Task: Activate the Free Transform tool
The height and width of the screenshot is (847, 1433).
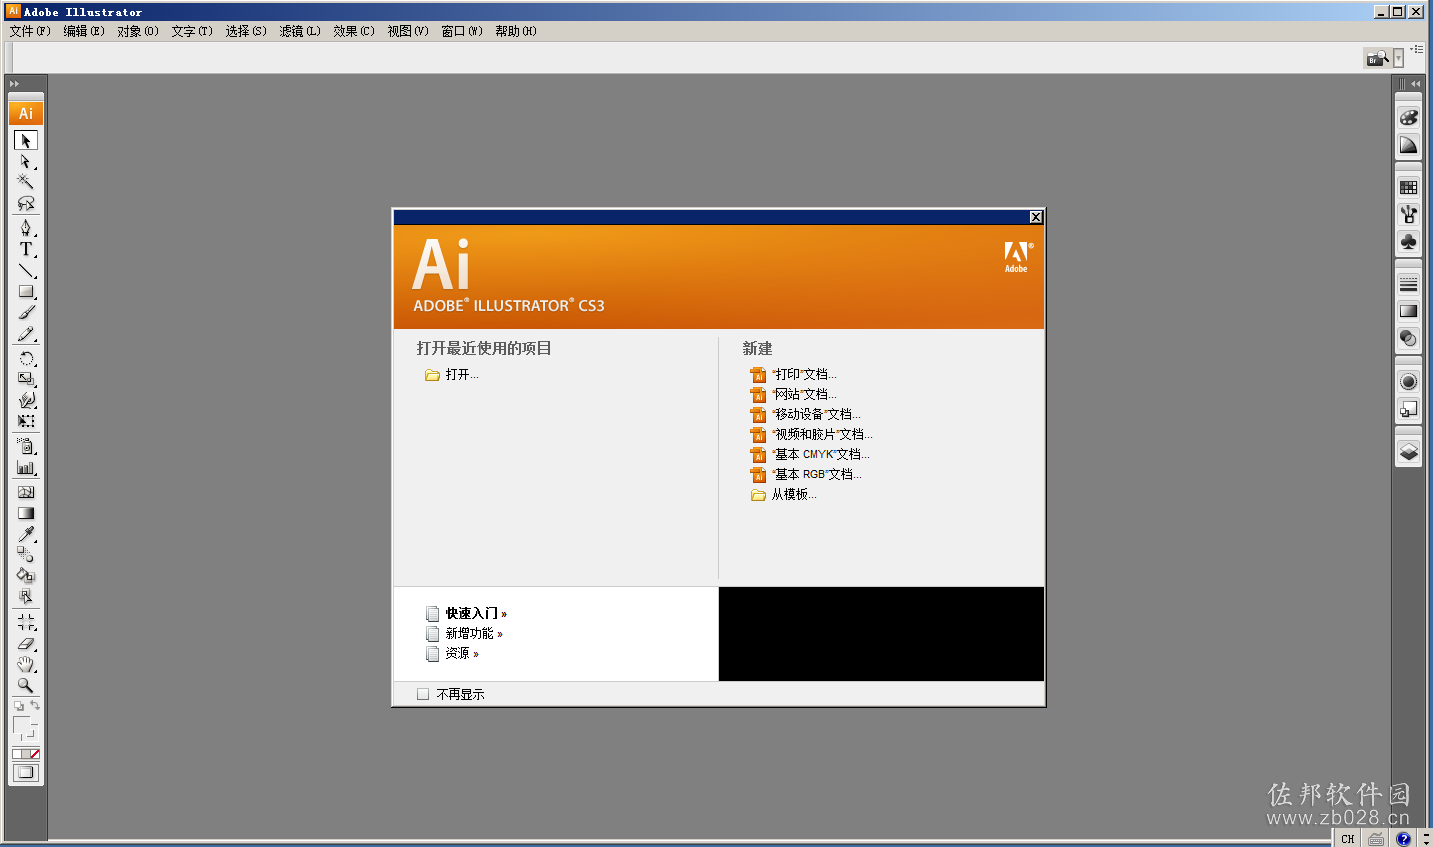Action: (26, 421)
